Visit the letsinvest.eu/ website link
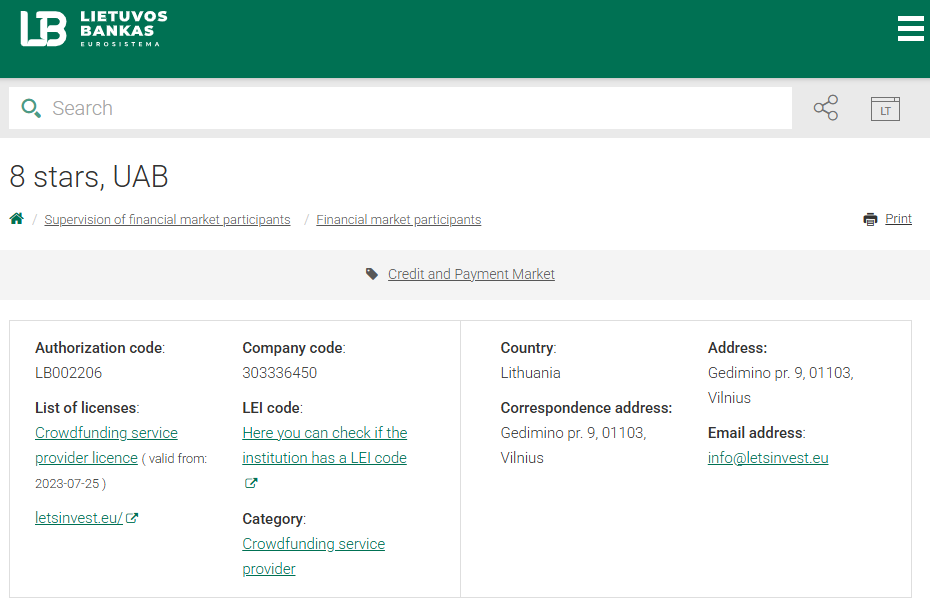Viewport: 930px width, 601px height. pyautogui.click(x=78, y=518)
